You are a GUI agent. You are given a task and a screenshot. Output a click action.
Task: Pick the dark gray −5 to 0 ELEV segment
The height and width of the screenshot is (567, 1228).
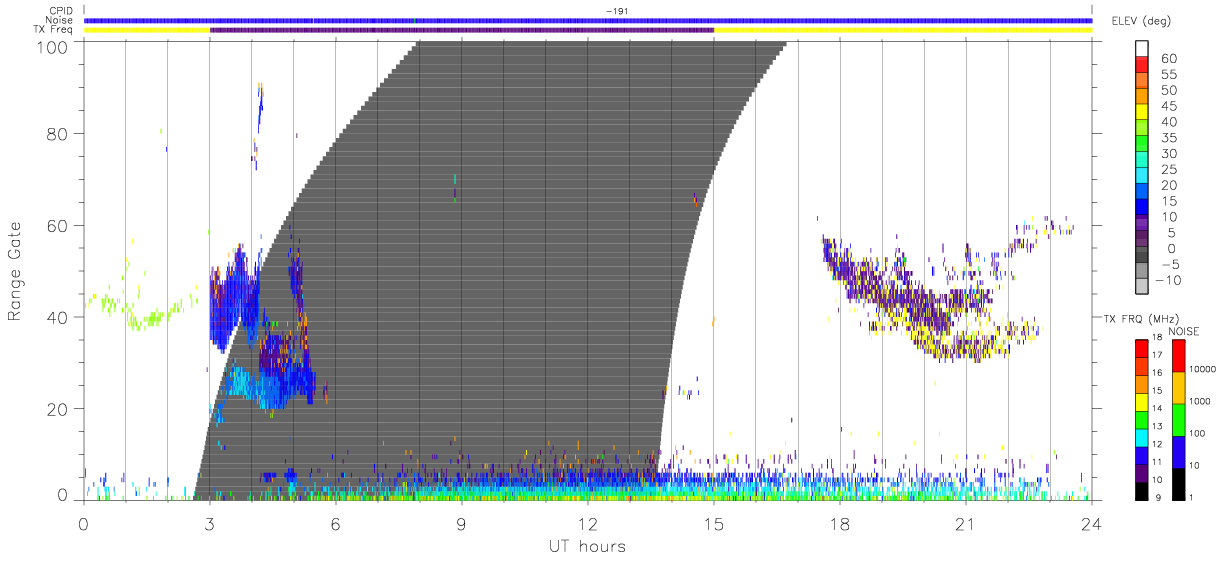tap(1143, 256)
